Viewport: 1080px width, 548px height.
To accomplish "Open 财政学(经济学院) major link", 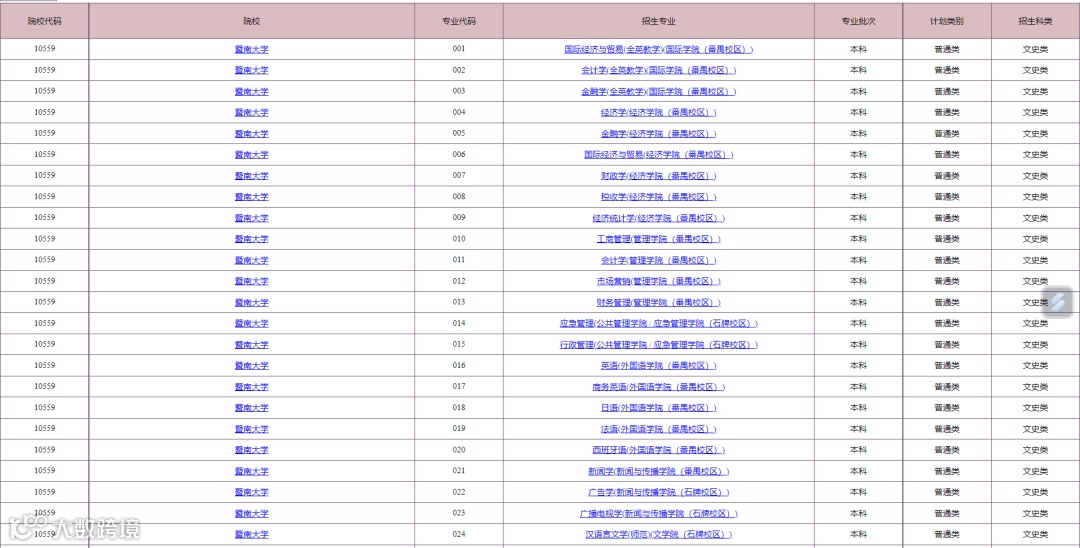I will (658, 176).
